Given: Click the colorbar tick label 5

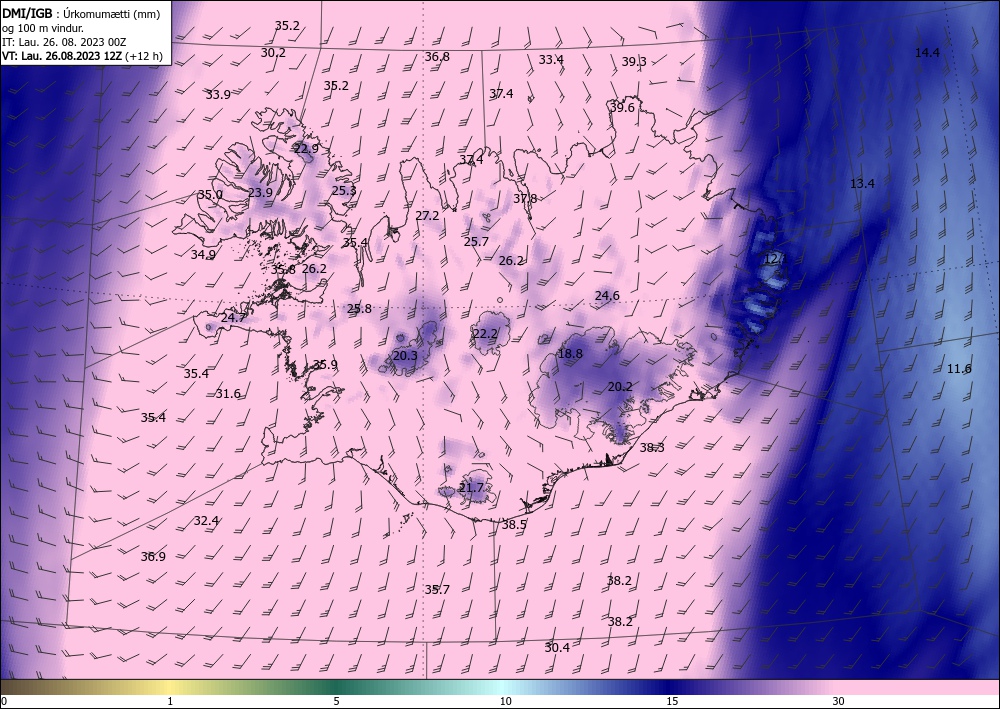Looking at the screenshot, I should [336, 701].
